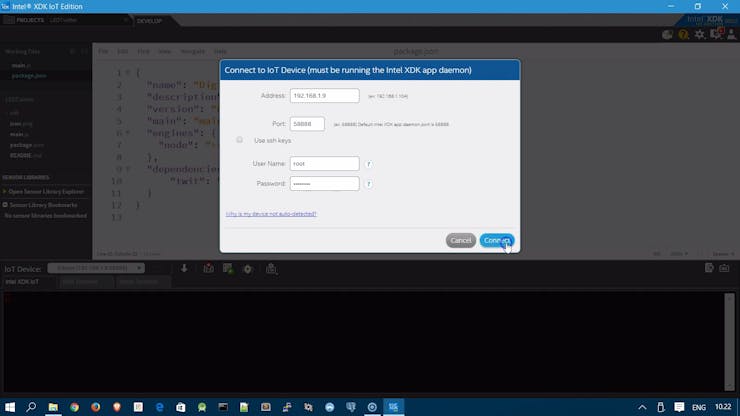Viewport: 740px width, 416px height.
Task: Open the Find menu
Action: point(143,51)
